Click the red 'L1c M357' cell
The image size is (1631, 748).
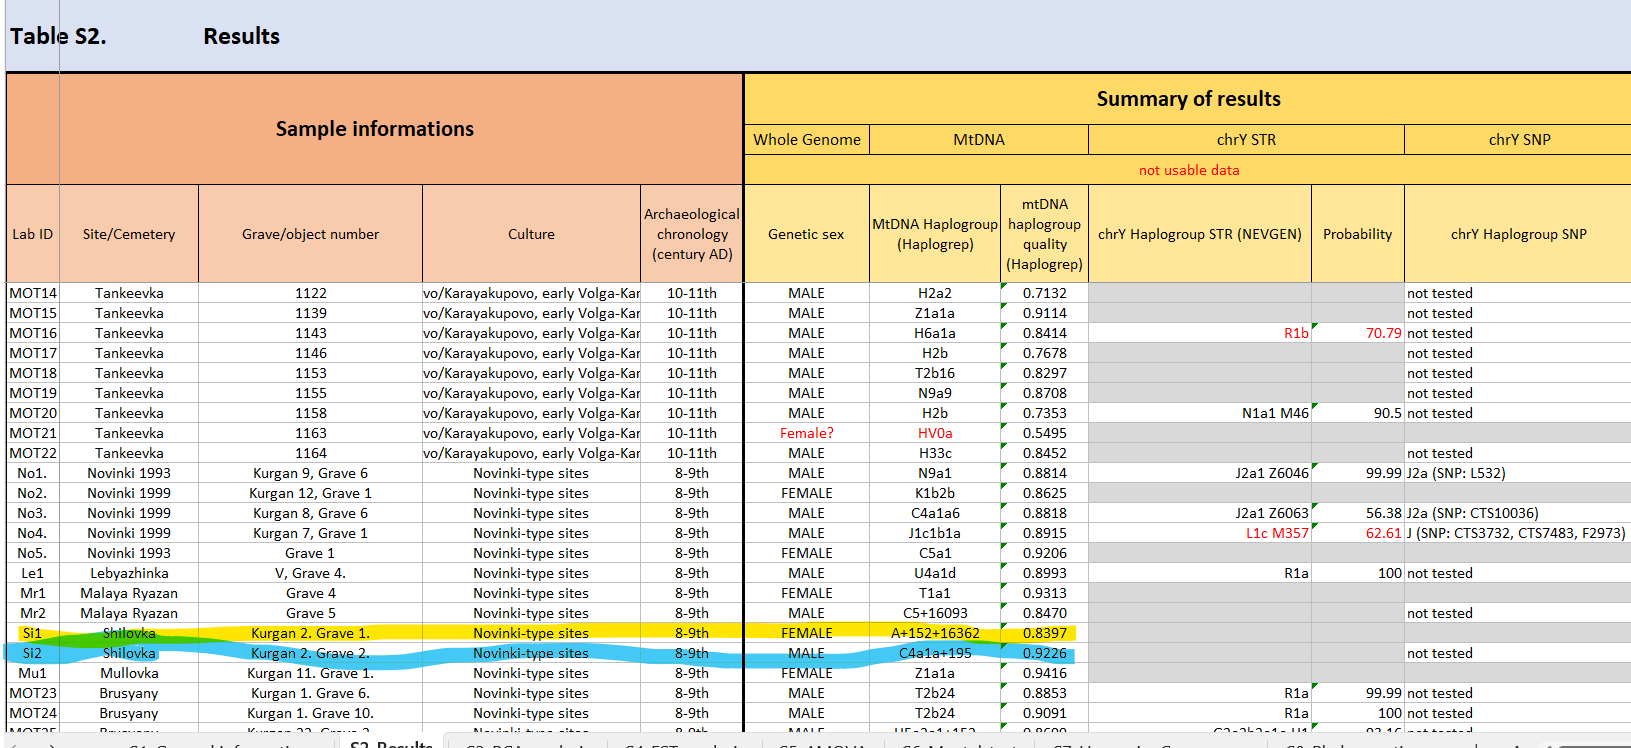[x=1276, y=533]
